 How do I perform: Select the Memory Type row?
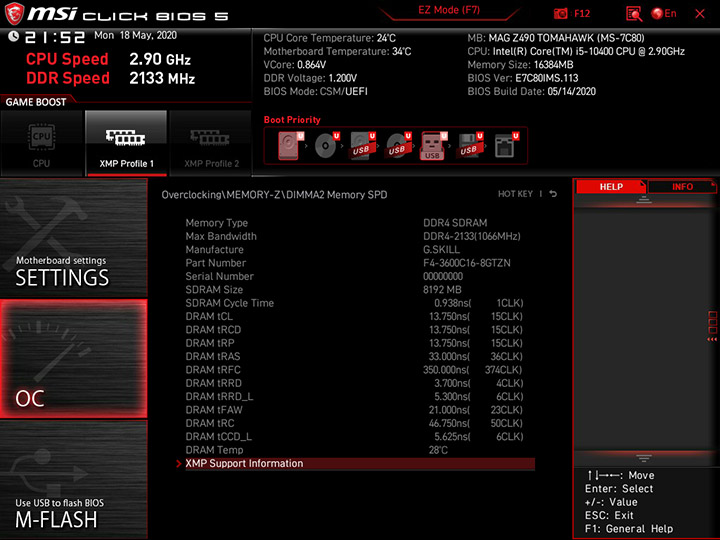pos(360,223)
